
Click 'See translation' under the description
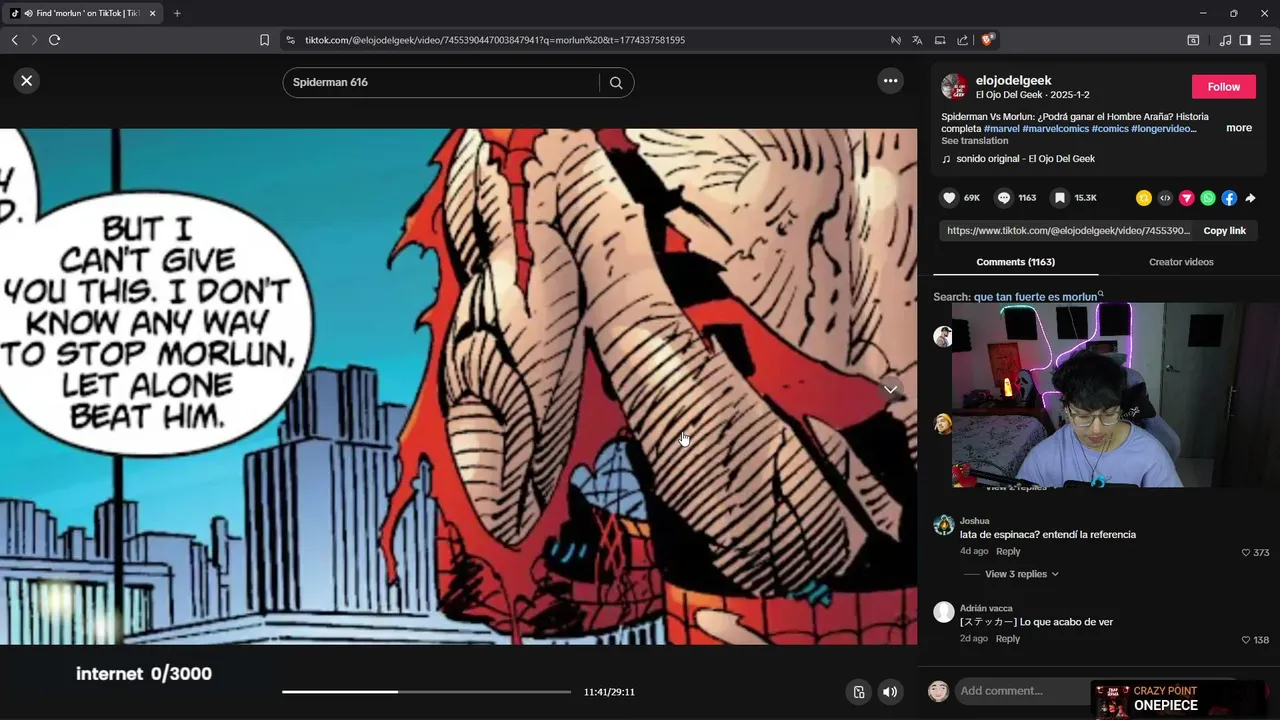(974, 141)
